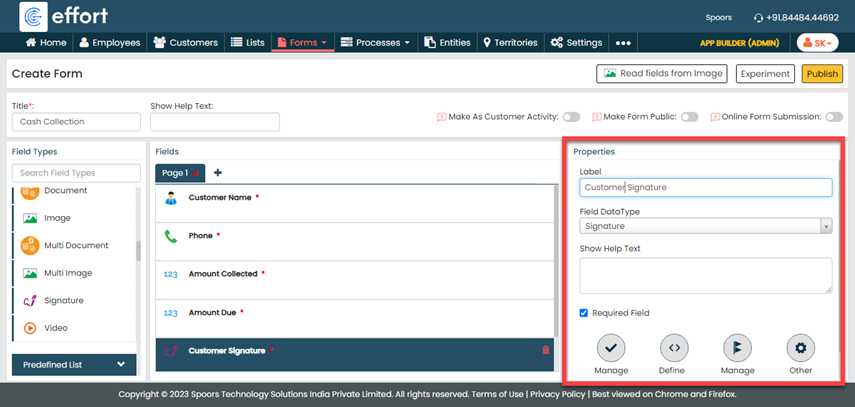Click the Publish button
This screenshot has width=855, height=407.
pyautogui.click(x=822, y=74)
